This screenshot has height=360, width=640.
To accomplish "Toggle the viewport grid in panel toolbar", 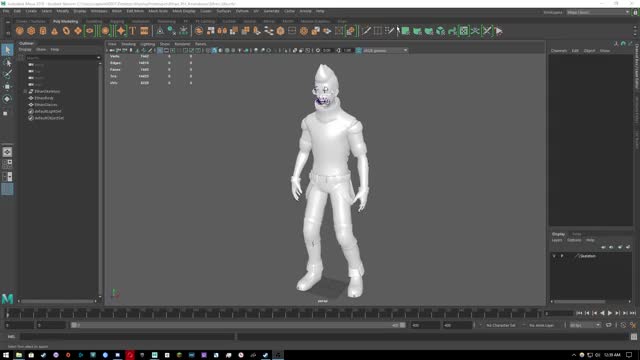I will coord(160,51).
